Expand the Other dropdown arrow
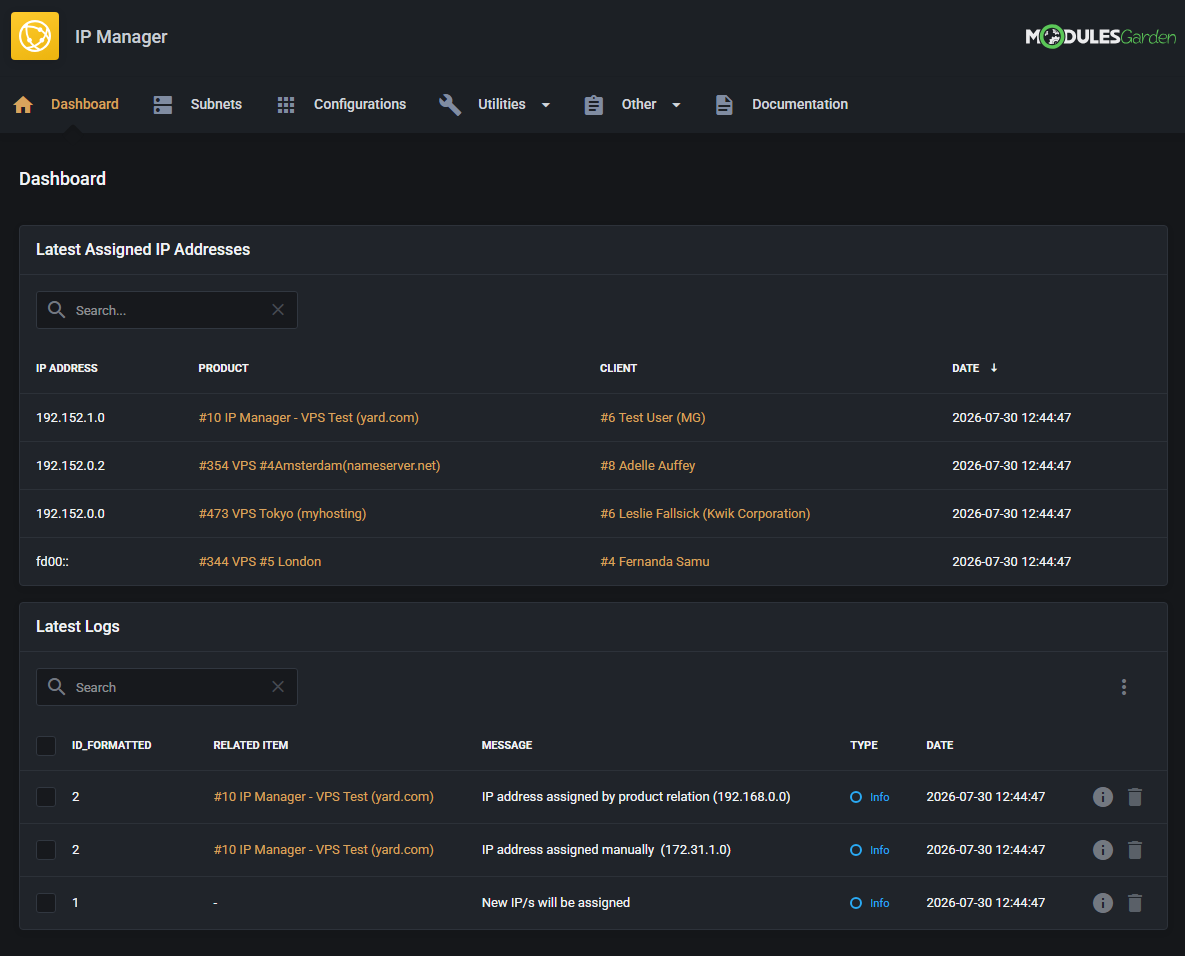Screen dimensions: 1185x956 [676, 105]
